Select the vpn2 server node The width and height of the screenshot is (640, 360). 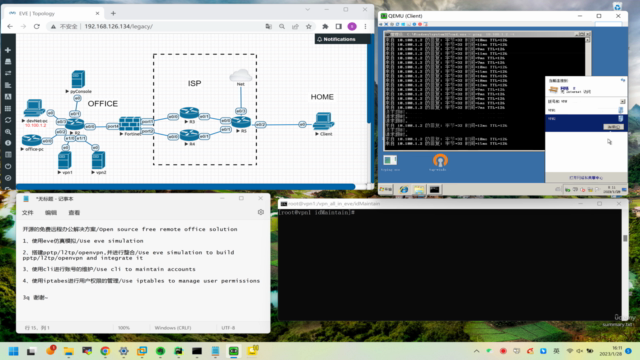pos(98,160)
